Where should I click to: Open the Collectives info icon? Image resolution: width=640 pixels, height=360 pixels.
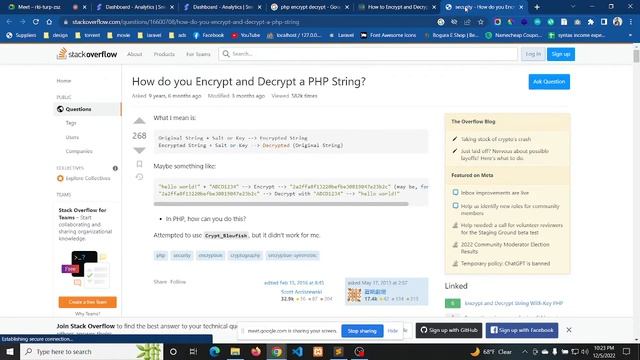click(115, 168)
